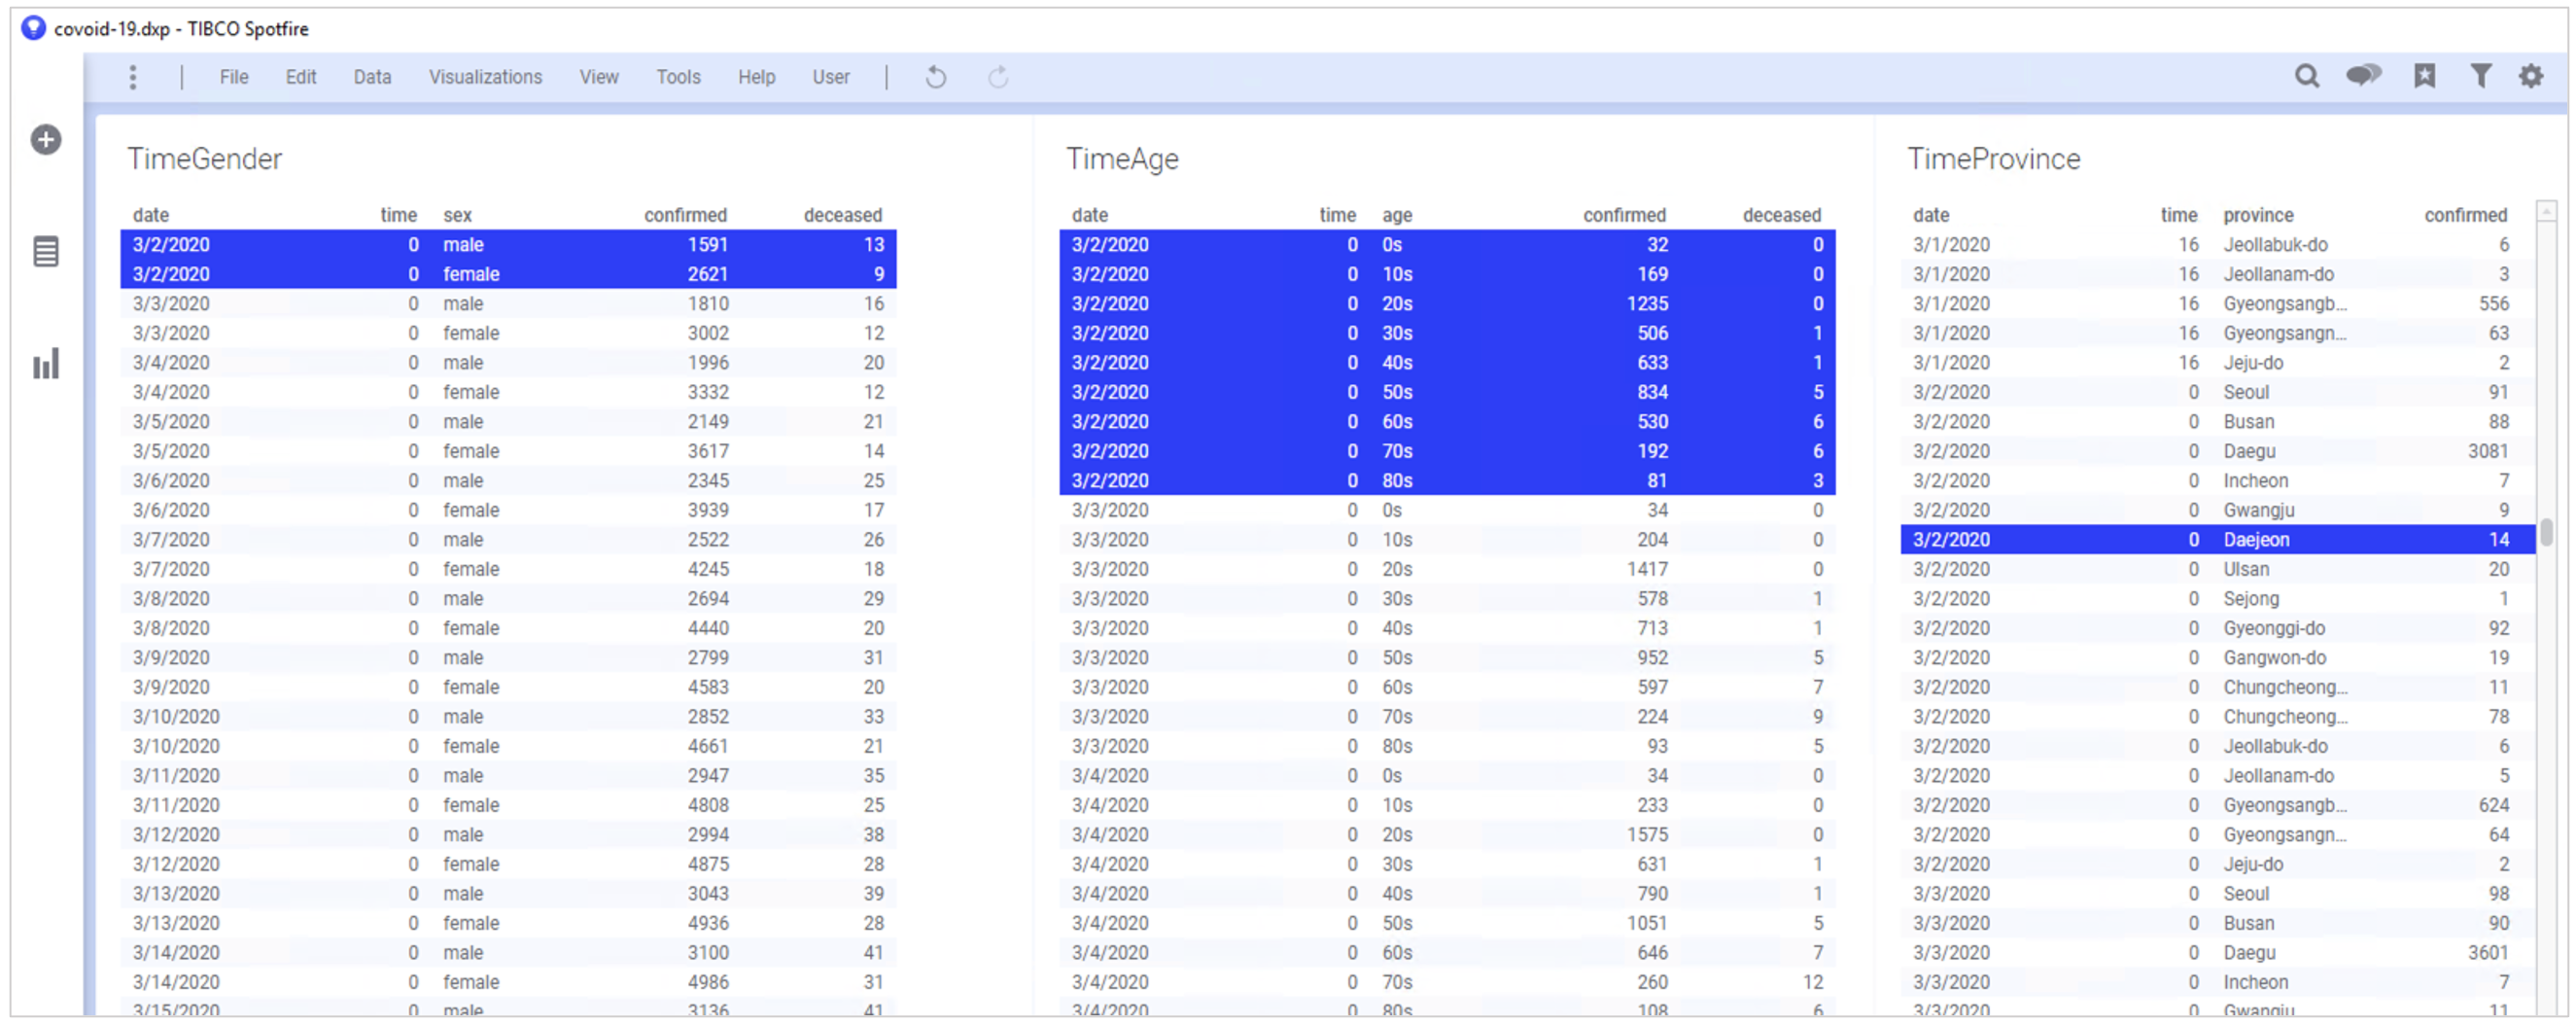Select the 3/3/2020 female row with 3002
The image size is (2576, 1025).
point(508,333)
